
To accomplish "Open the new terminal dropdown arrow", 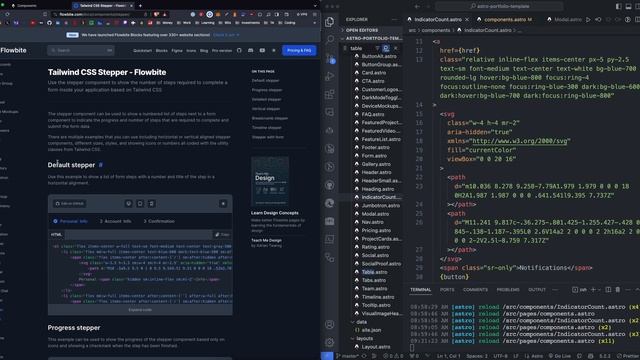I will click(x=599, y=289).
